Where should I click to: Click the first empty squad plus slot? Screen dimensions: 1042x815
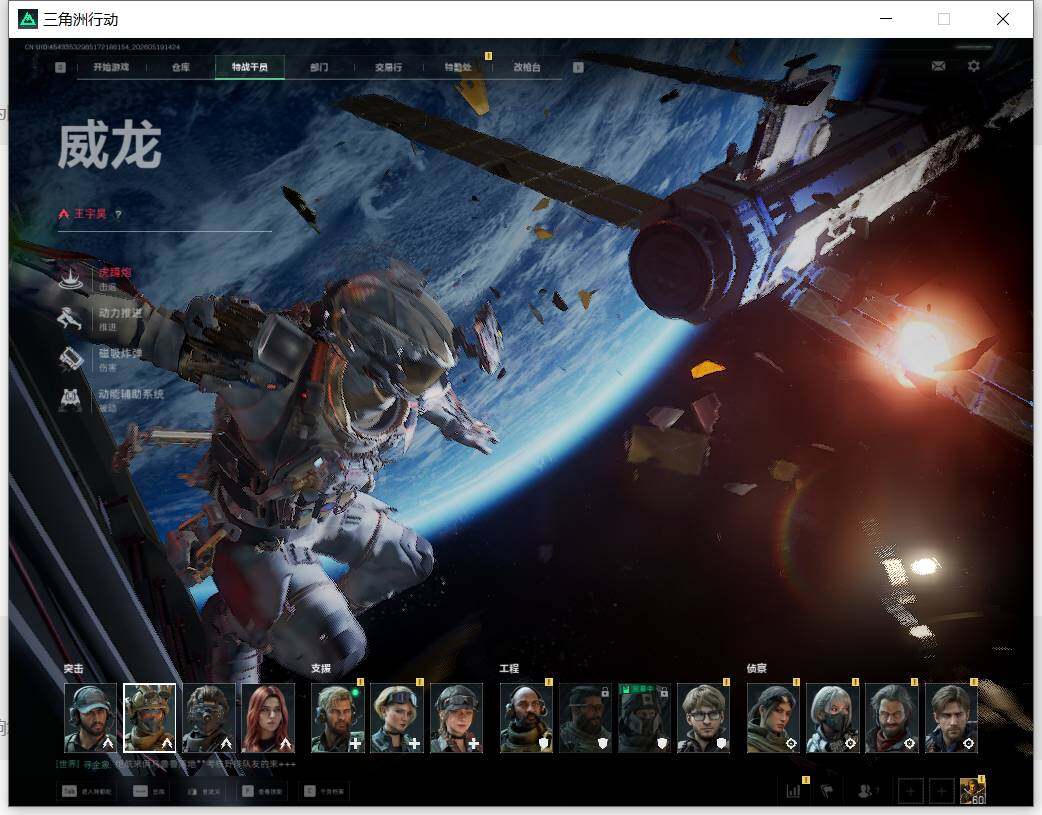910,792
